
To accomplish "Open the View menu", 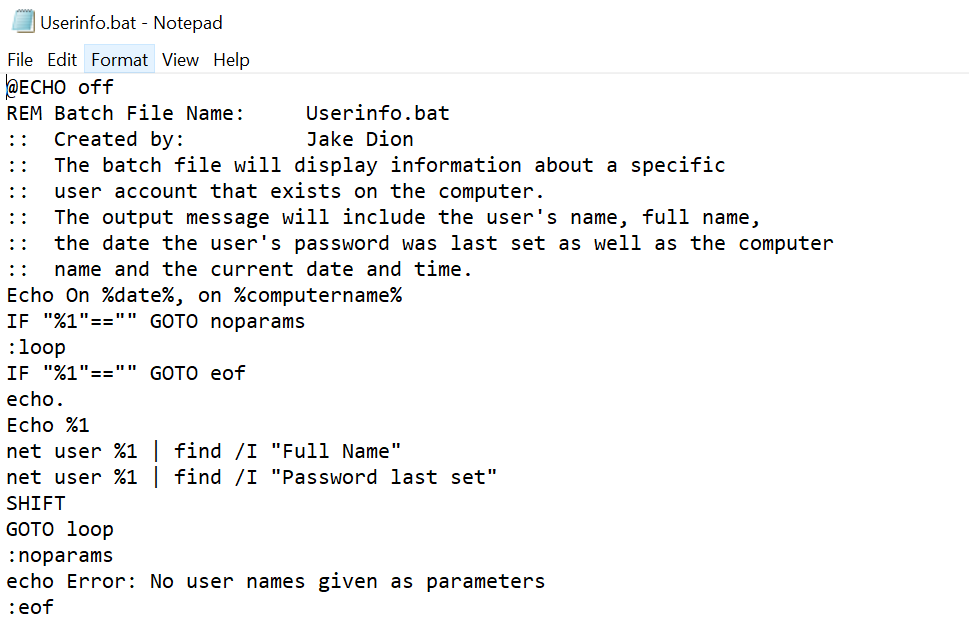I will pos(180,60).
